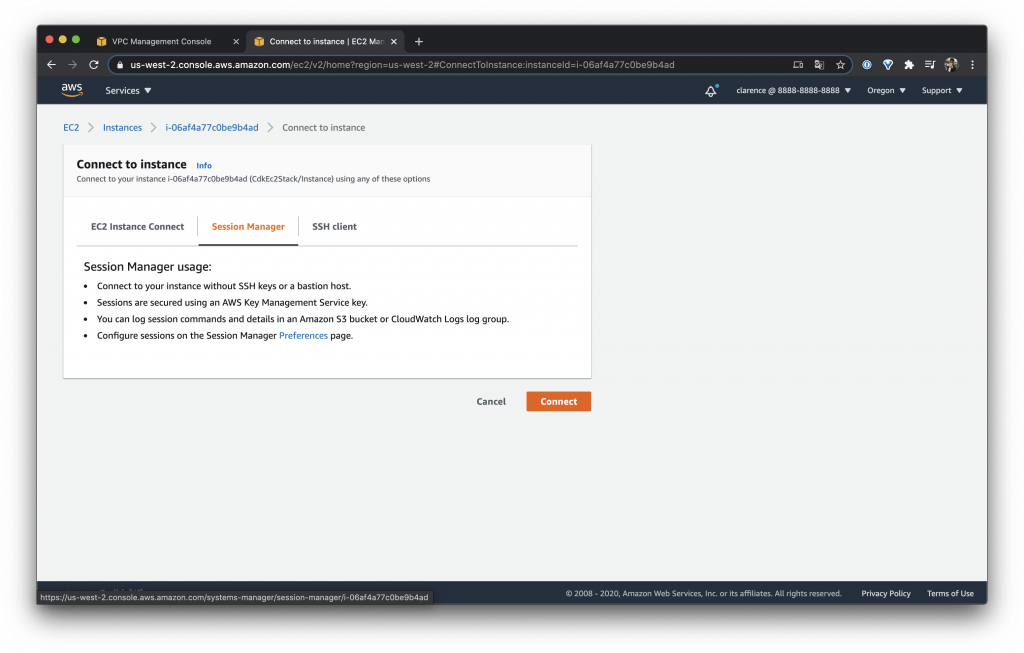Open the Chrome three-dot menu
This screenshot has width=1024, height=653.
pos(972,65)
